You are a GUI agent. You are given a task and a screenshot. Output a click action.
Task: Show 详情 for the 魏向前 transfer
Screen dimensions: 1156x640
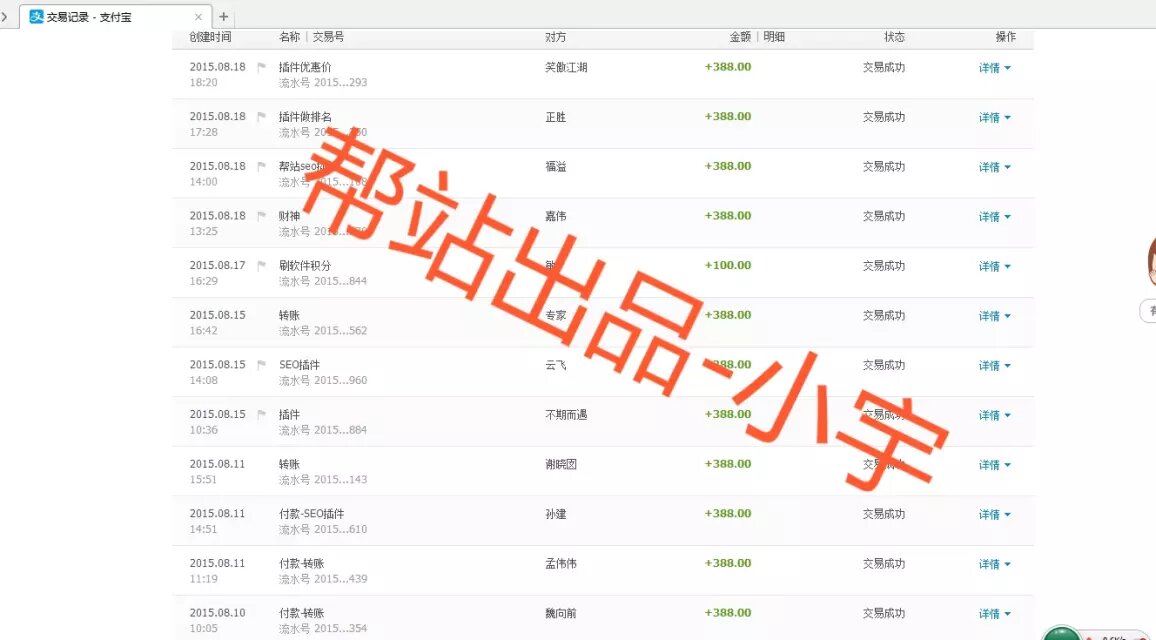[x=994, y=614]
